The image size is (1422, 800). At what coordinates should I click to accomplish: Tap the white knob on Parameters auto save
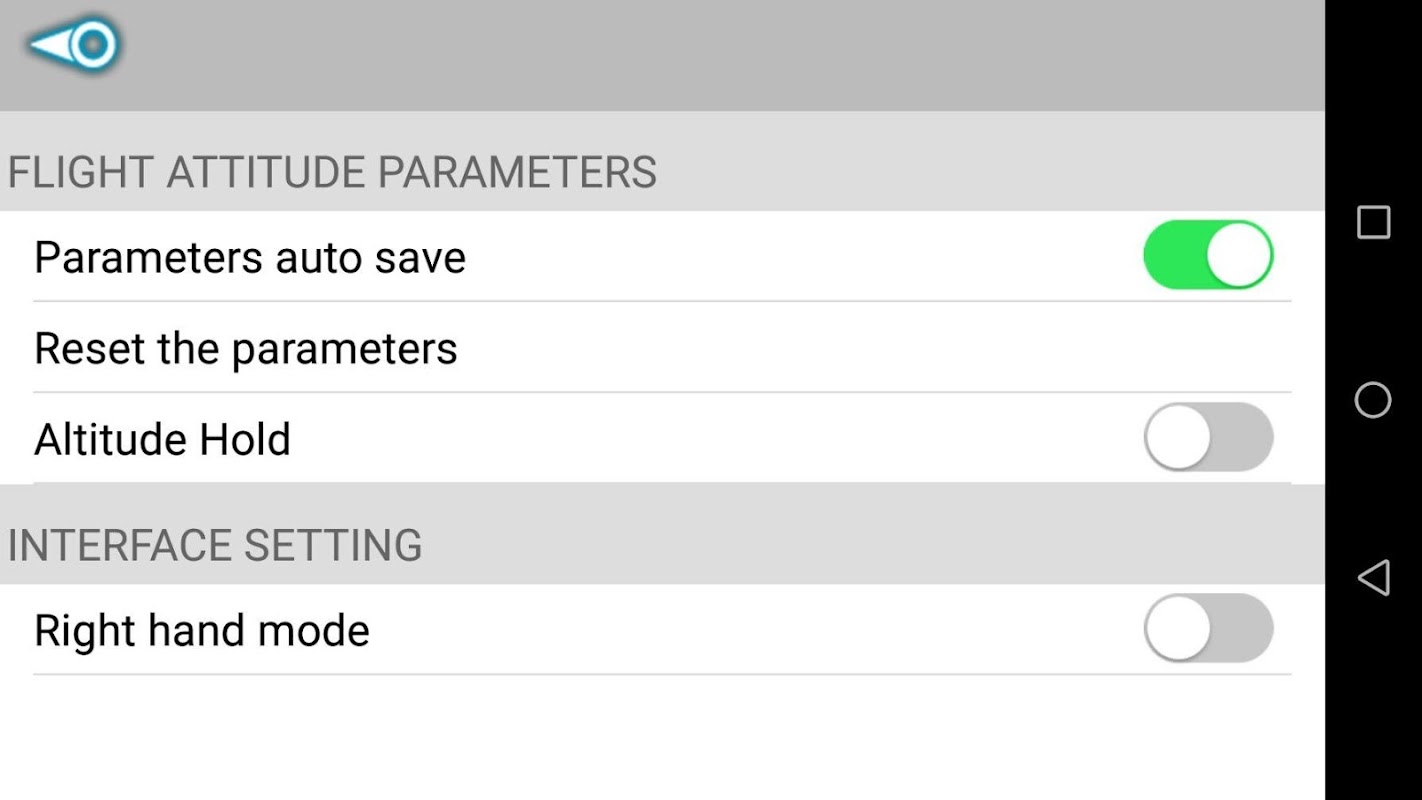(x=1238, y=256)
